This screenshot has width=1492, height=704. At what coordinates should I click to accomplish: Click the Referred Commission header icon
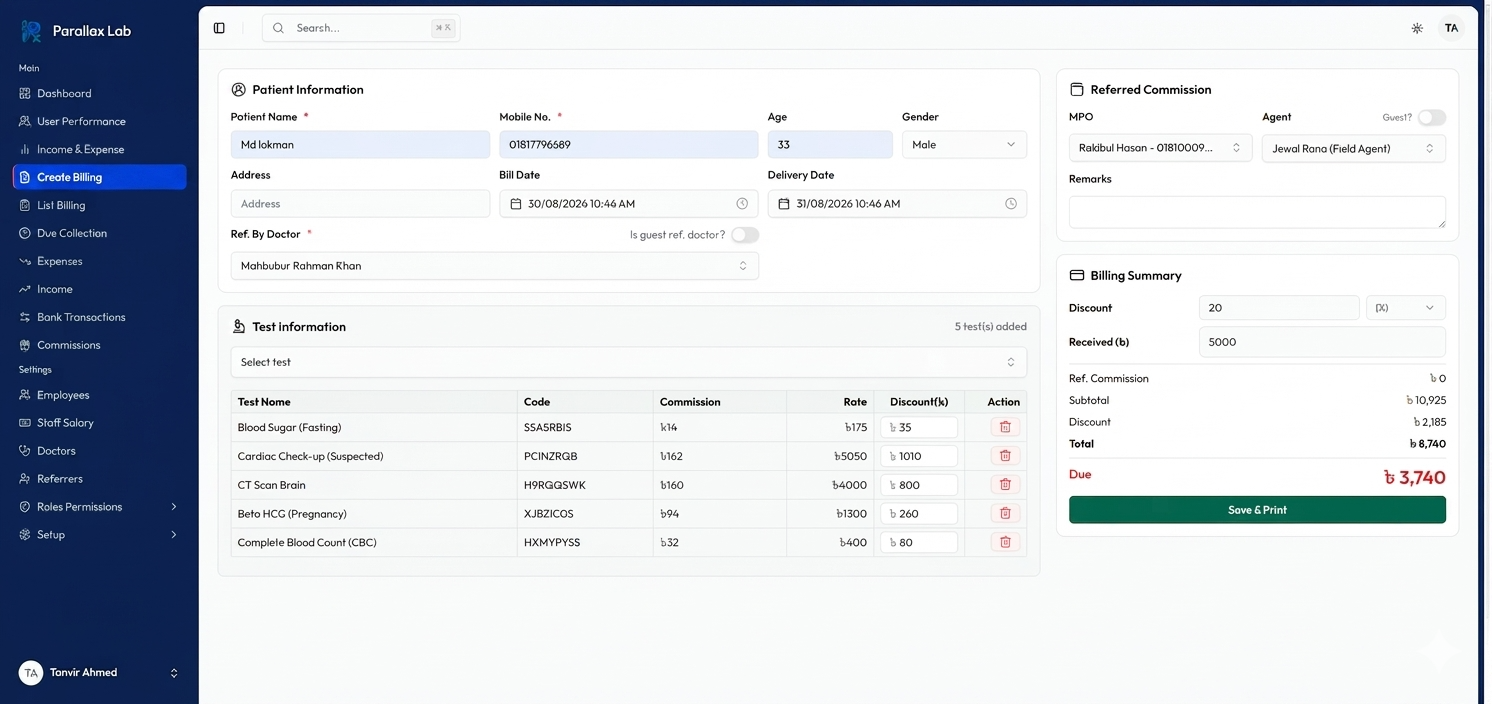[1077, 89]
